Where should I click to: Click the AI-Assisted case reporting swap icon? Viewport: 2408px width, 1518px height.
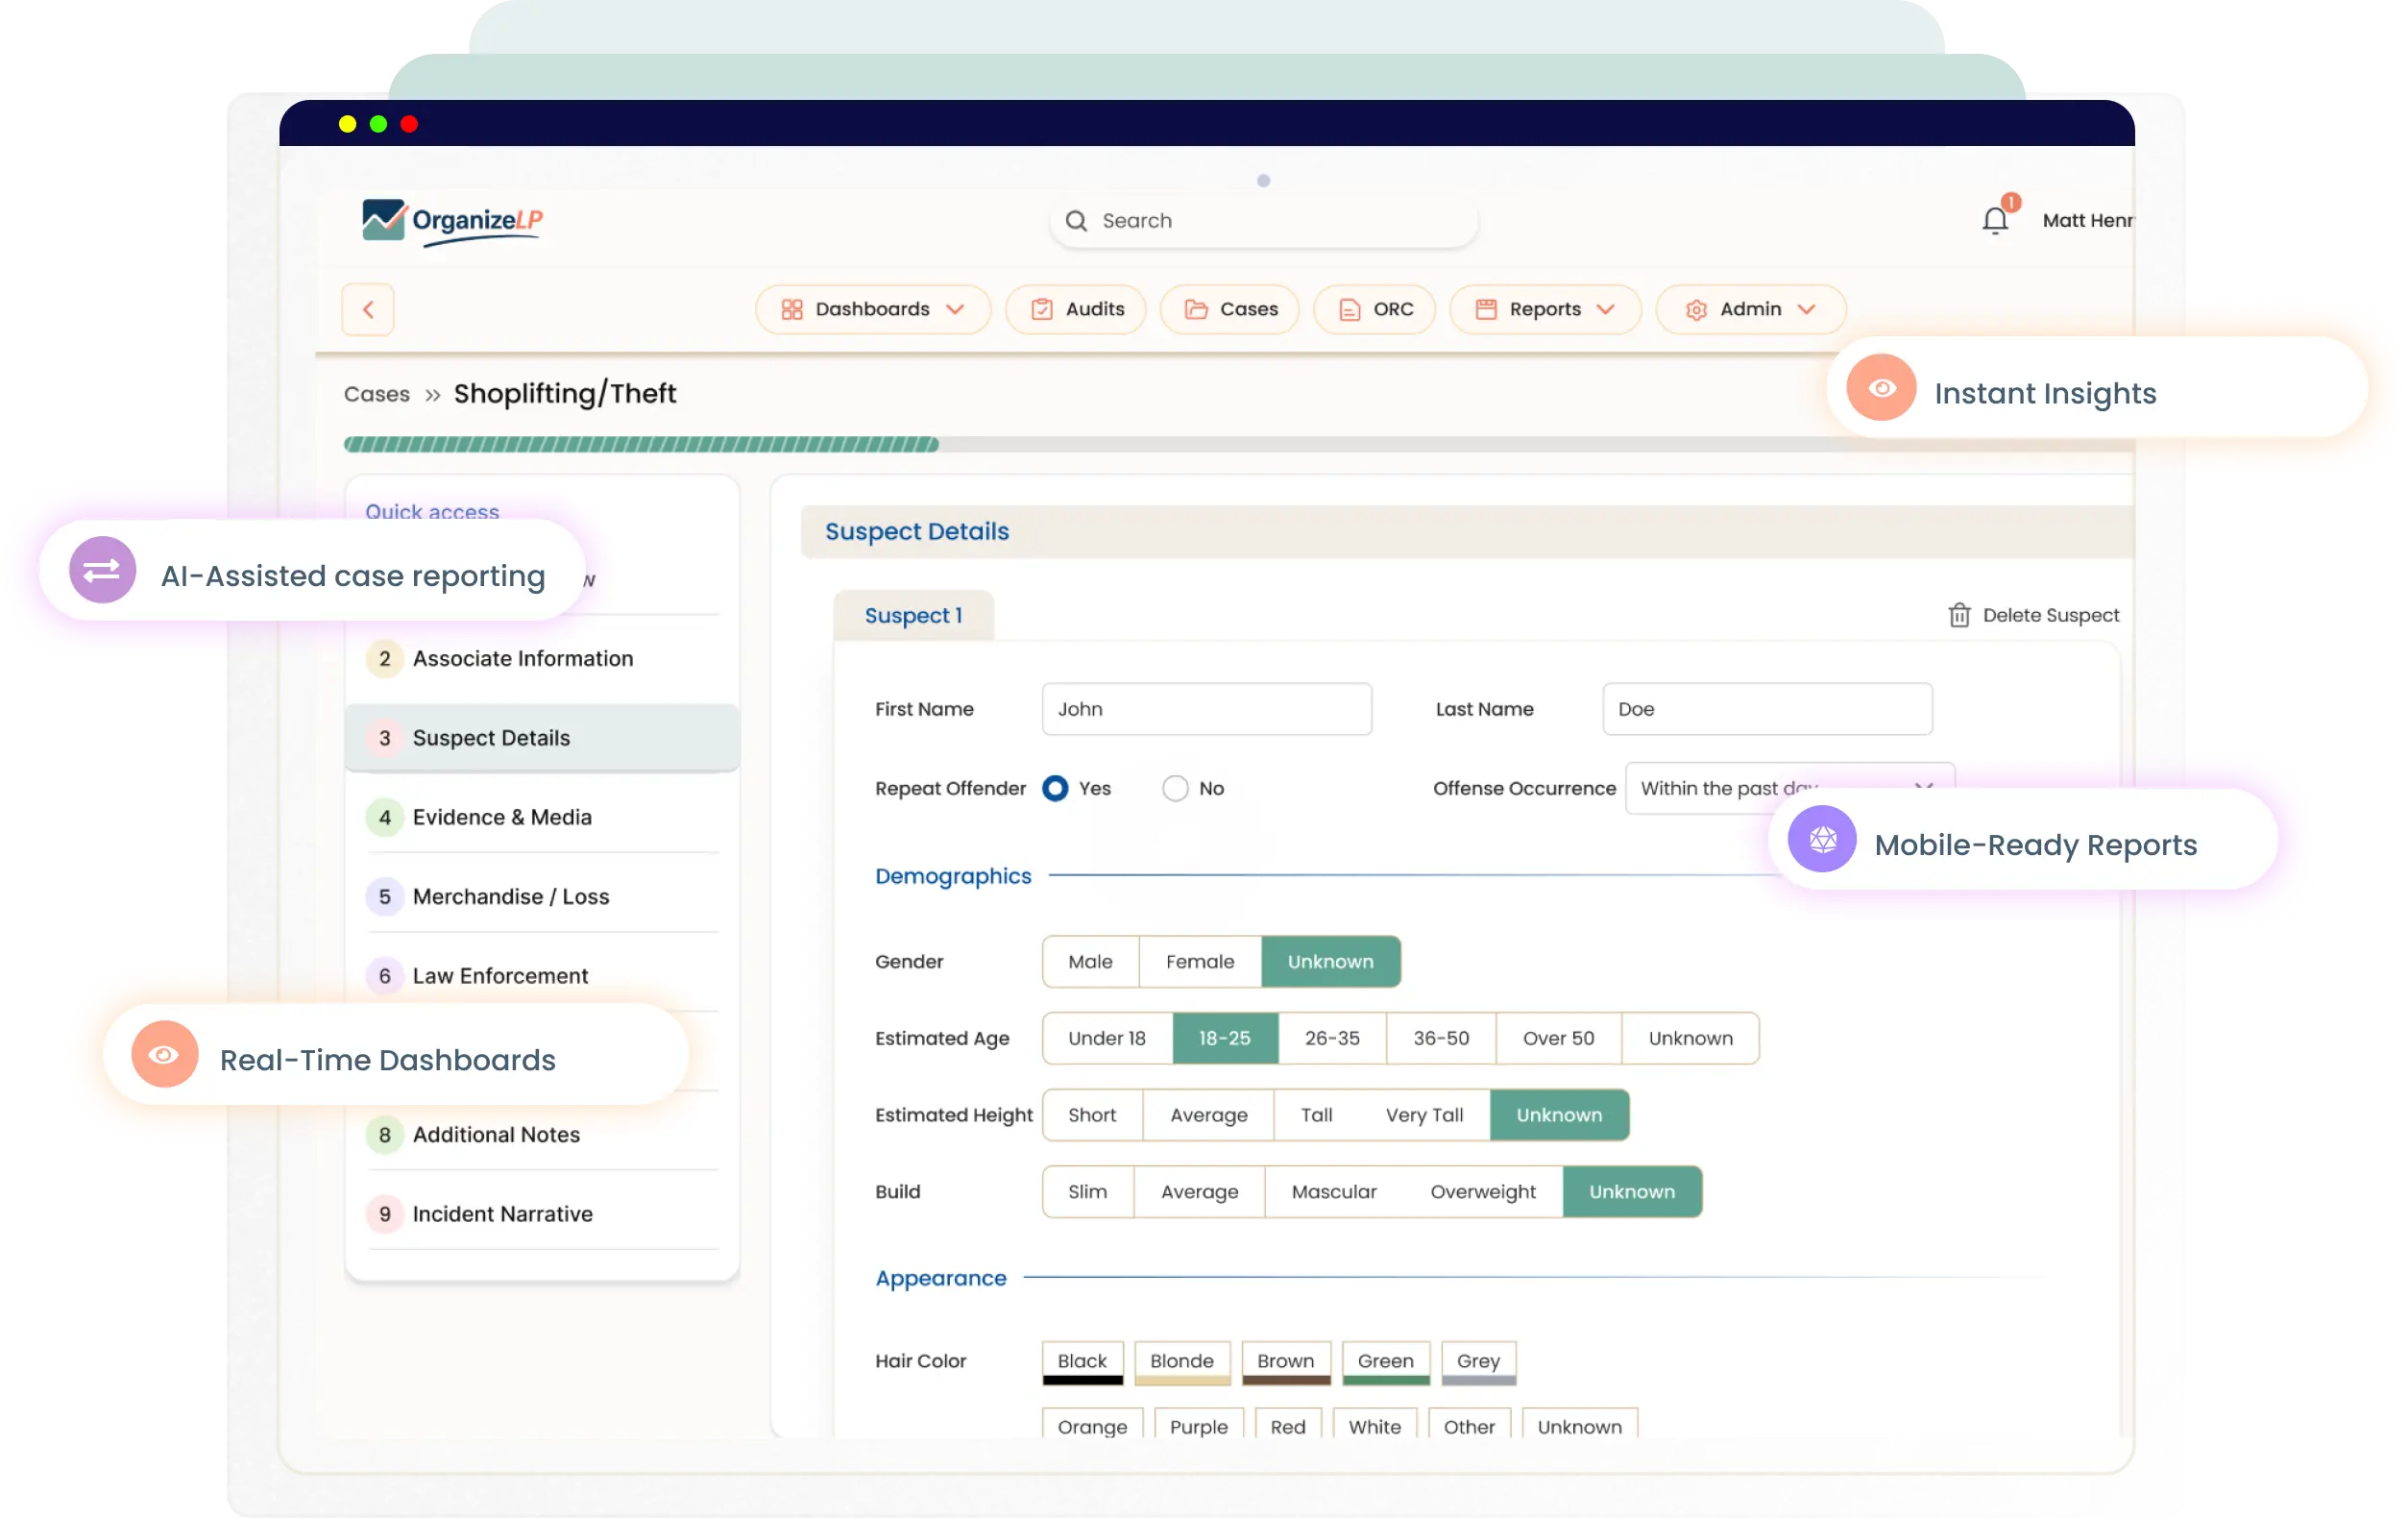pyautogui.click(x=102, y=570)
